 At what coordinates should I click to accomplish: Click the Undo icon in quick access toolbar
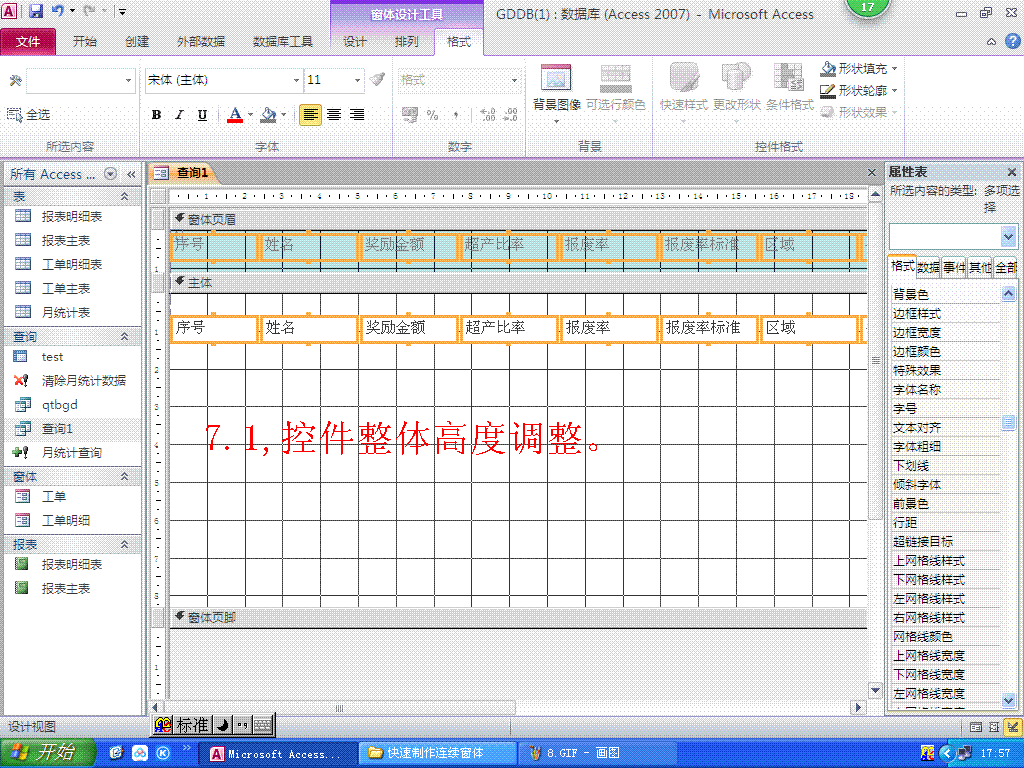[x=58, y=11]
